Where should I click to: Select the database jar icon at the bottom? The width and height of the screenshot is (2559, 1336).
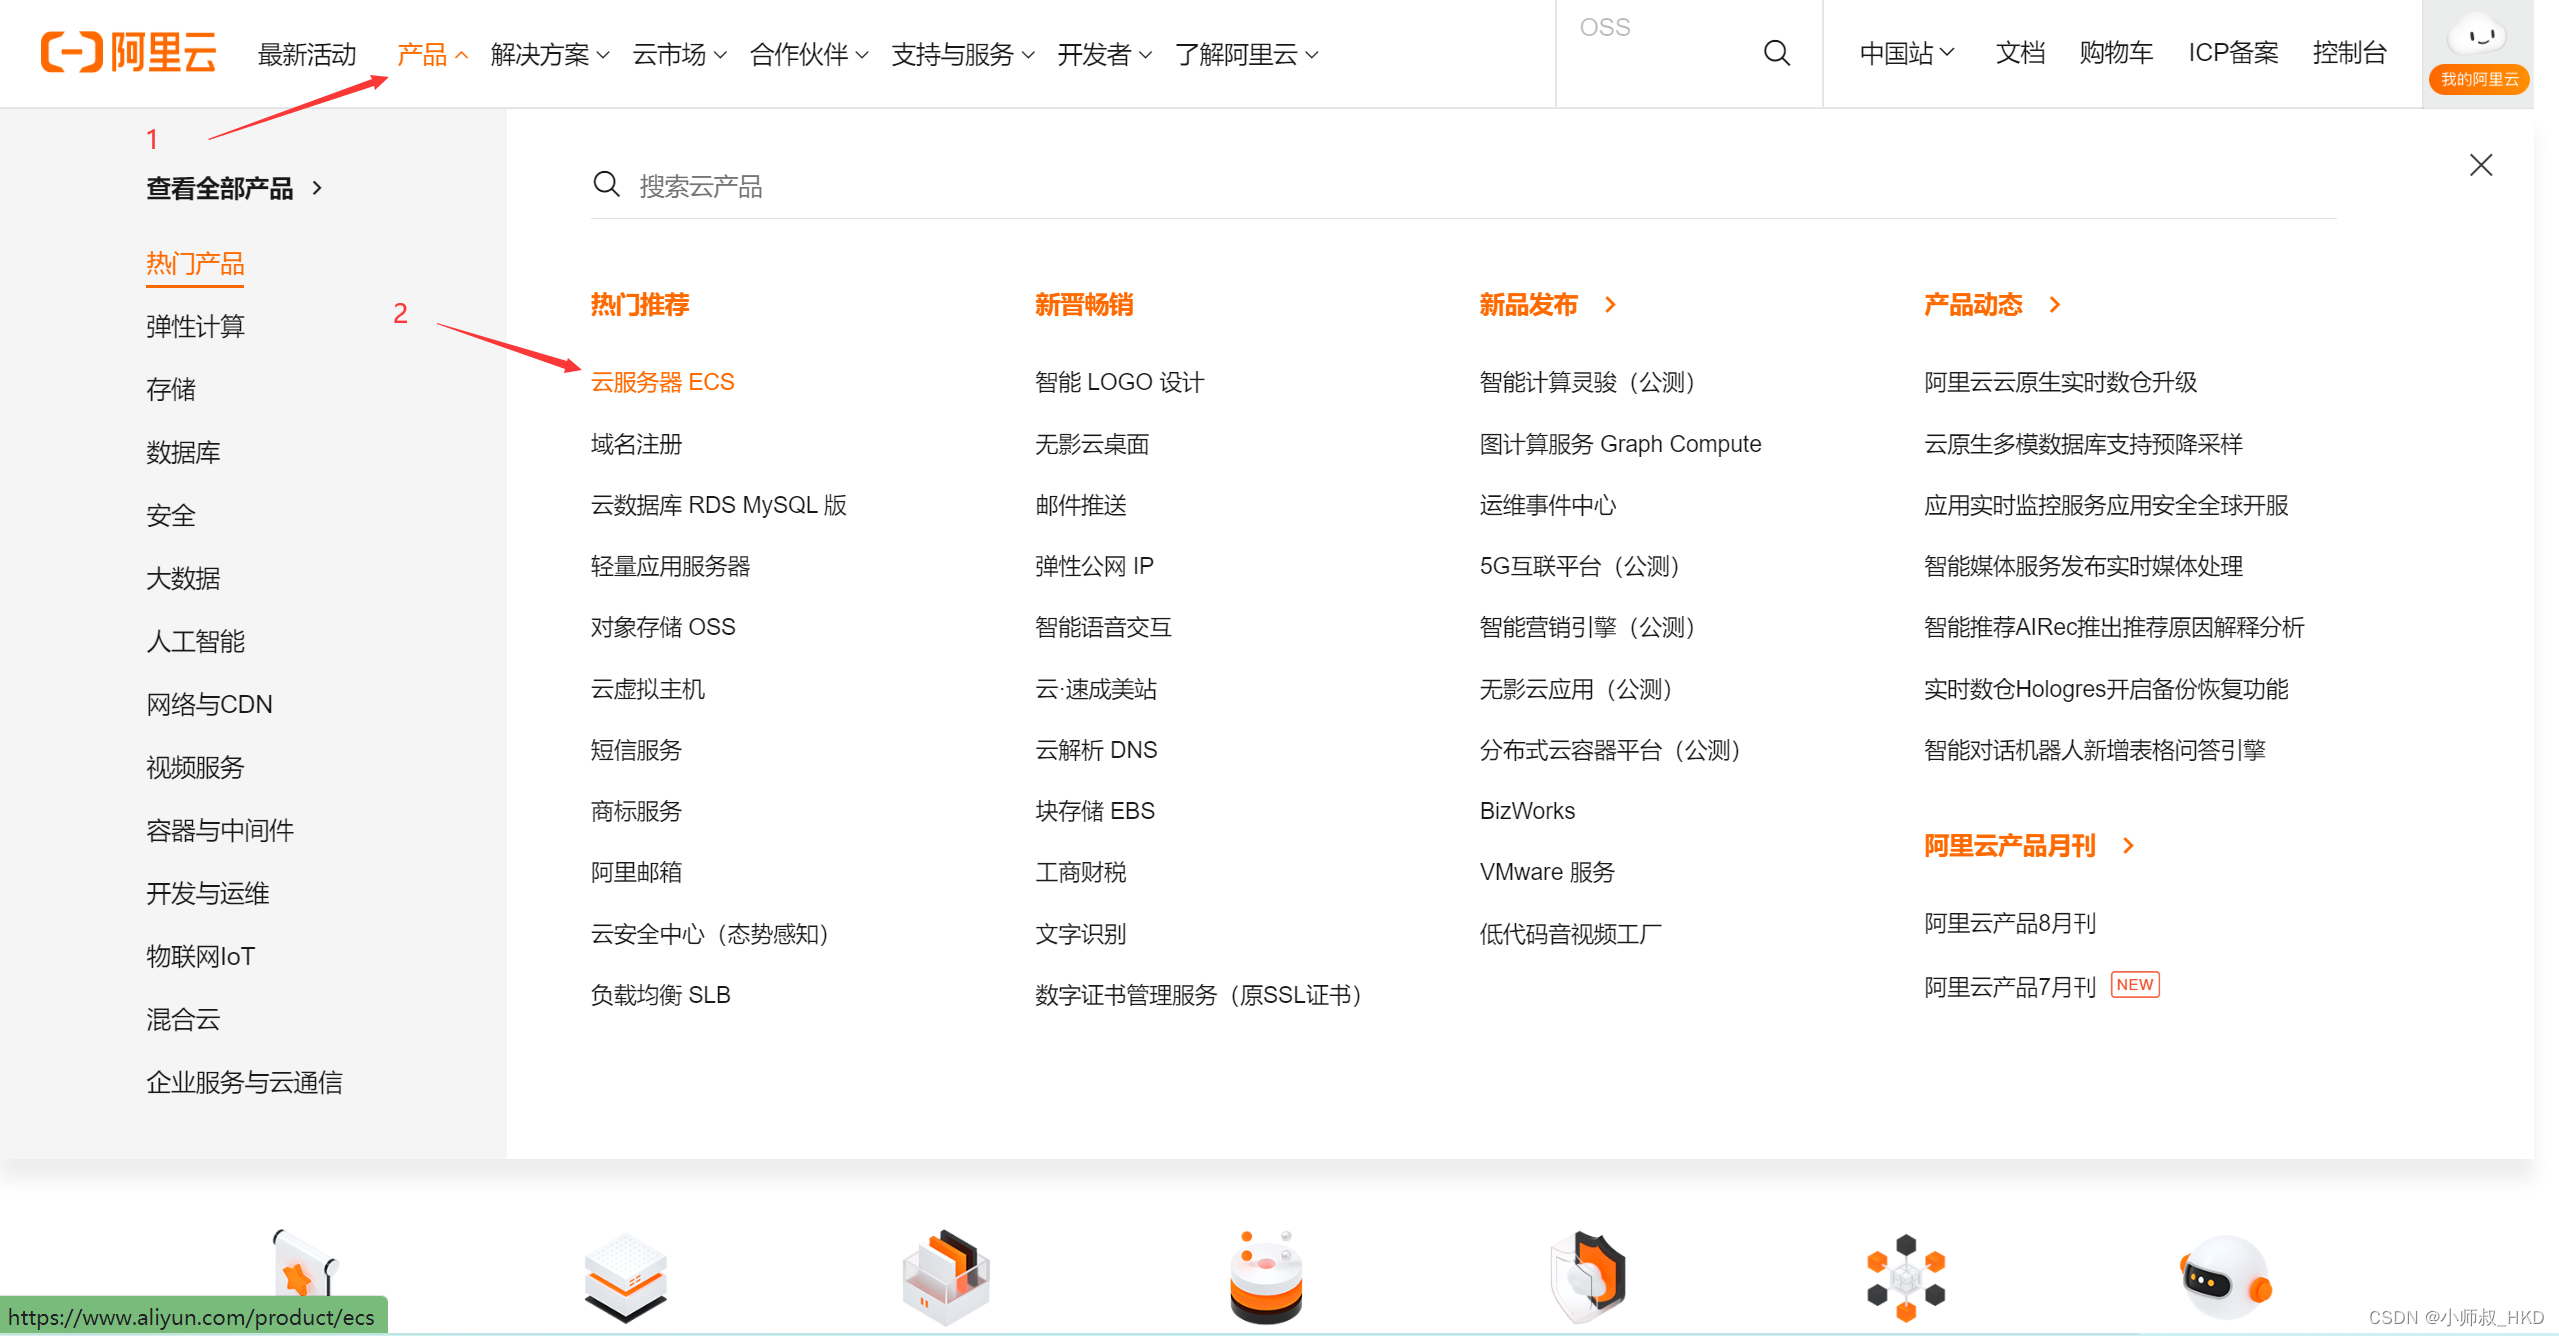pos(1264,1277)
